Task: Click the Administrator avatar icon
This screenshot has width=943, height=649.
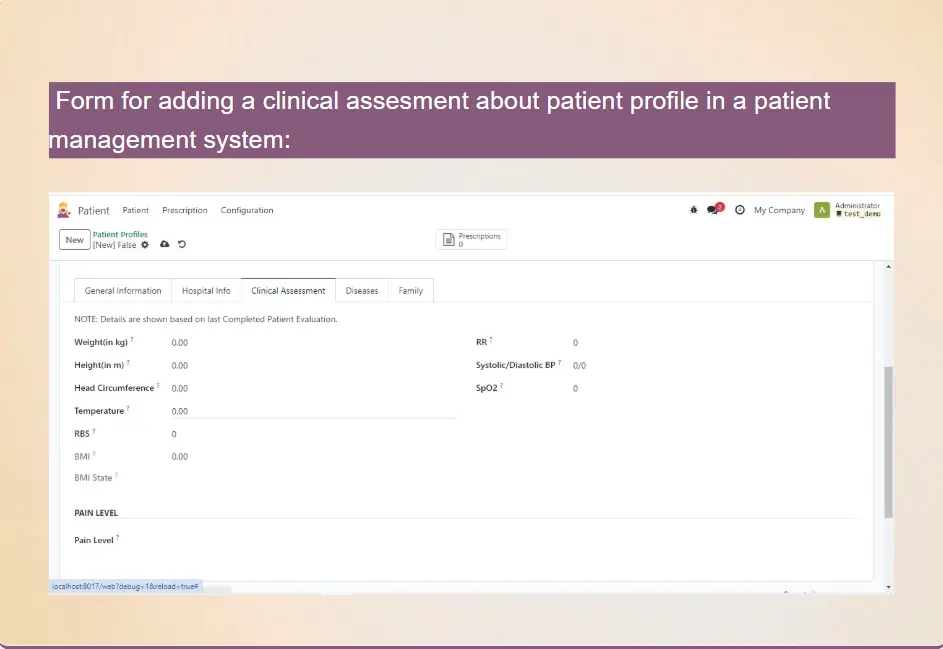Action: pyautogui.click(x=822, y=210)
